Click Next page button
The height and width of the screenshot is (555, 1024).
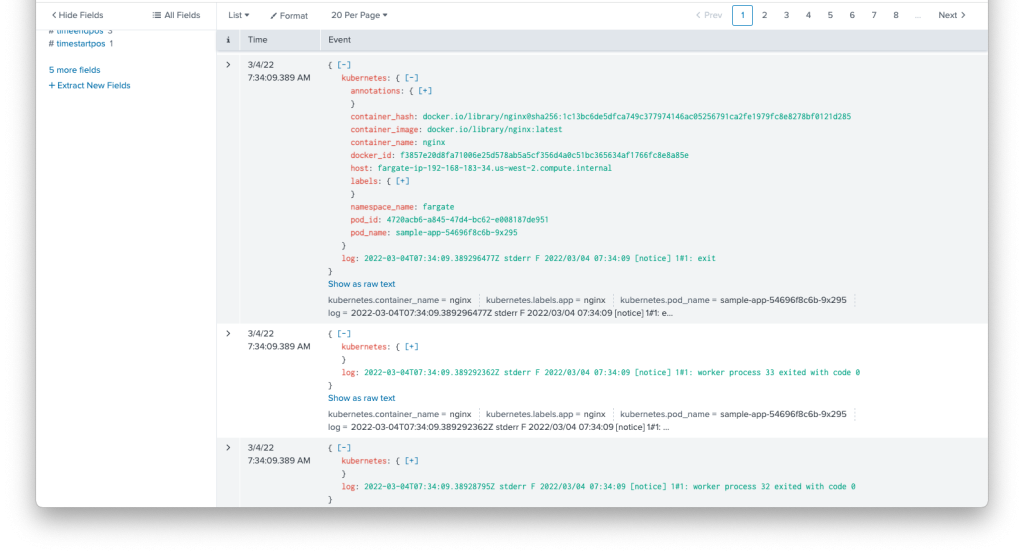coord(951,15)
